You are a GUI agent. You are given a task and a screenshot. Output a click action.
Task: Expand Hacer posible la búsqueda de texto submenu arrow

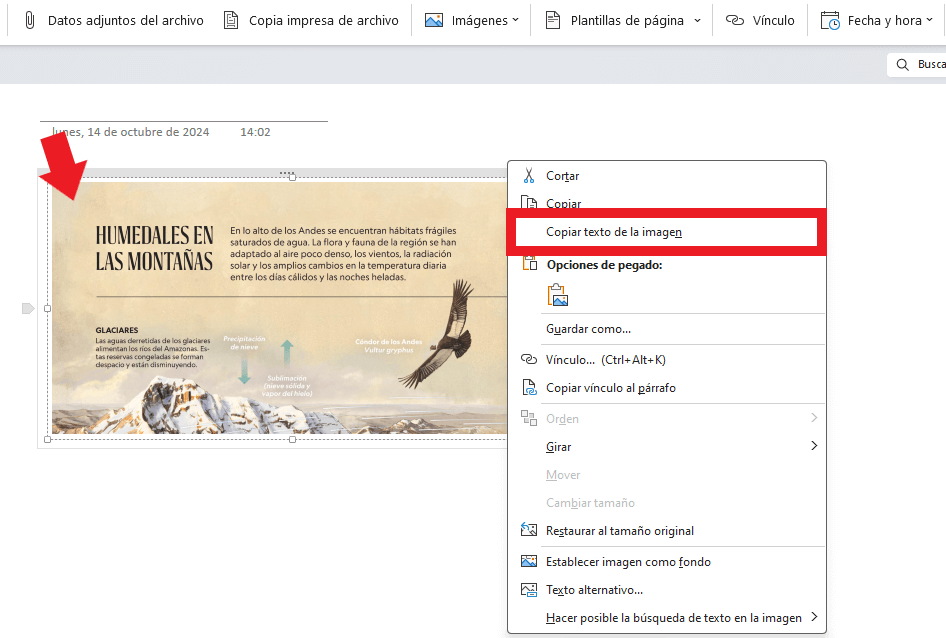pyautogui.click(x=814, y=616)
